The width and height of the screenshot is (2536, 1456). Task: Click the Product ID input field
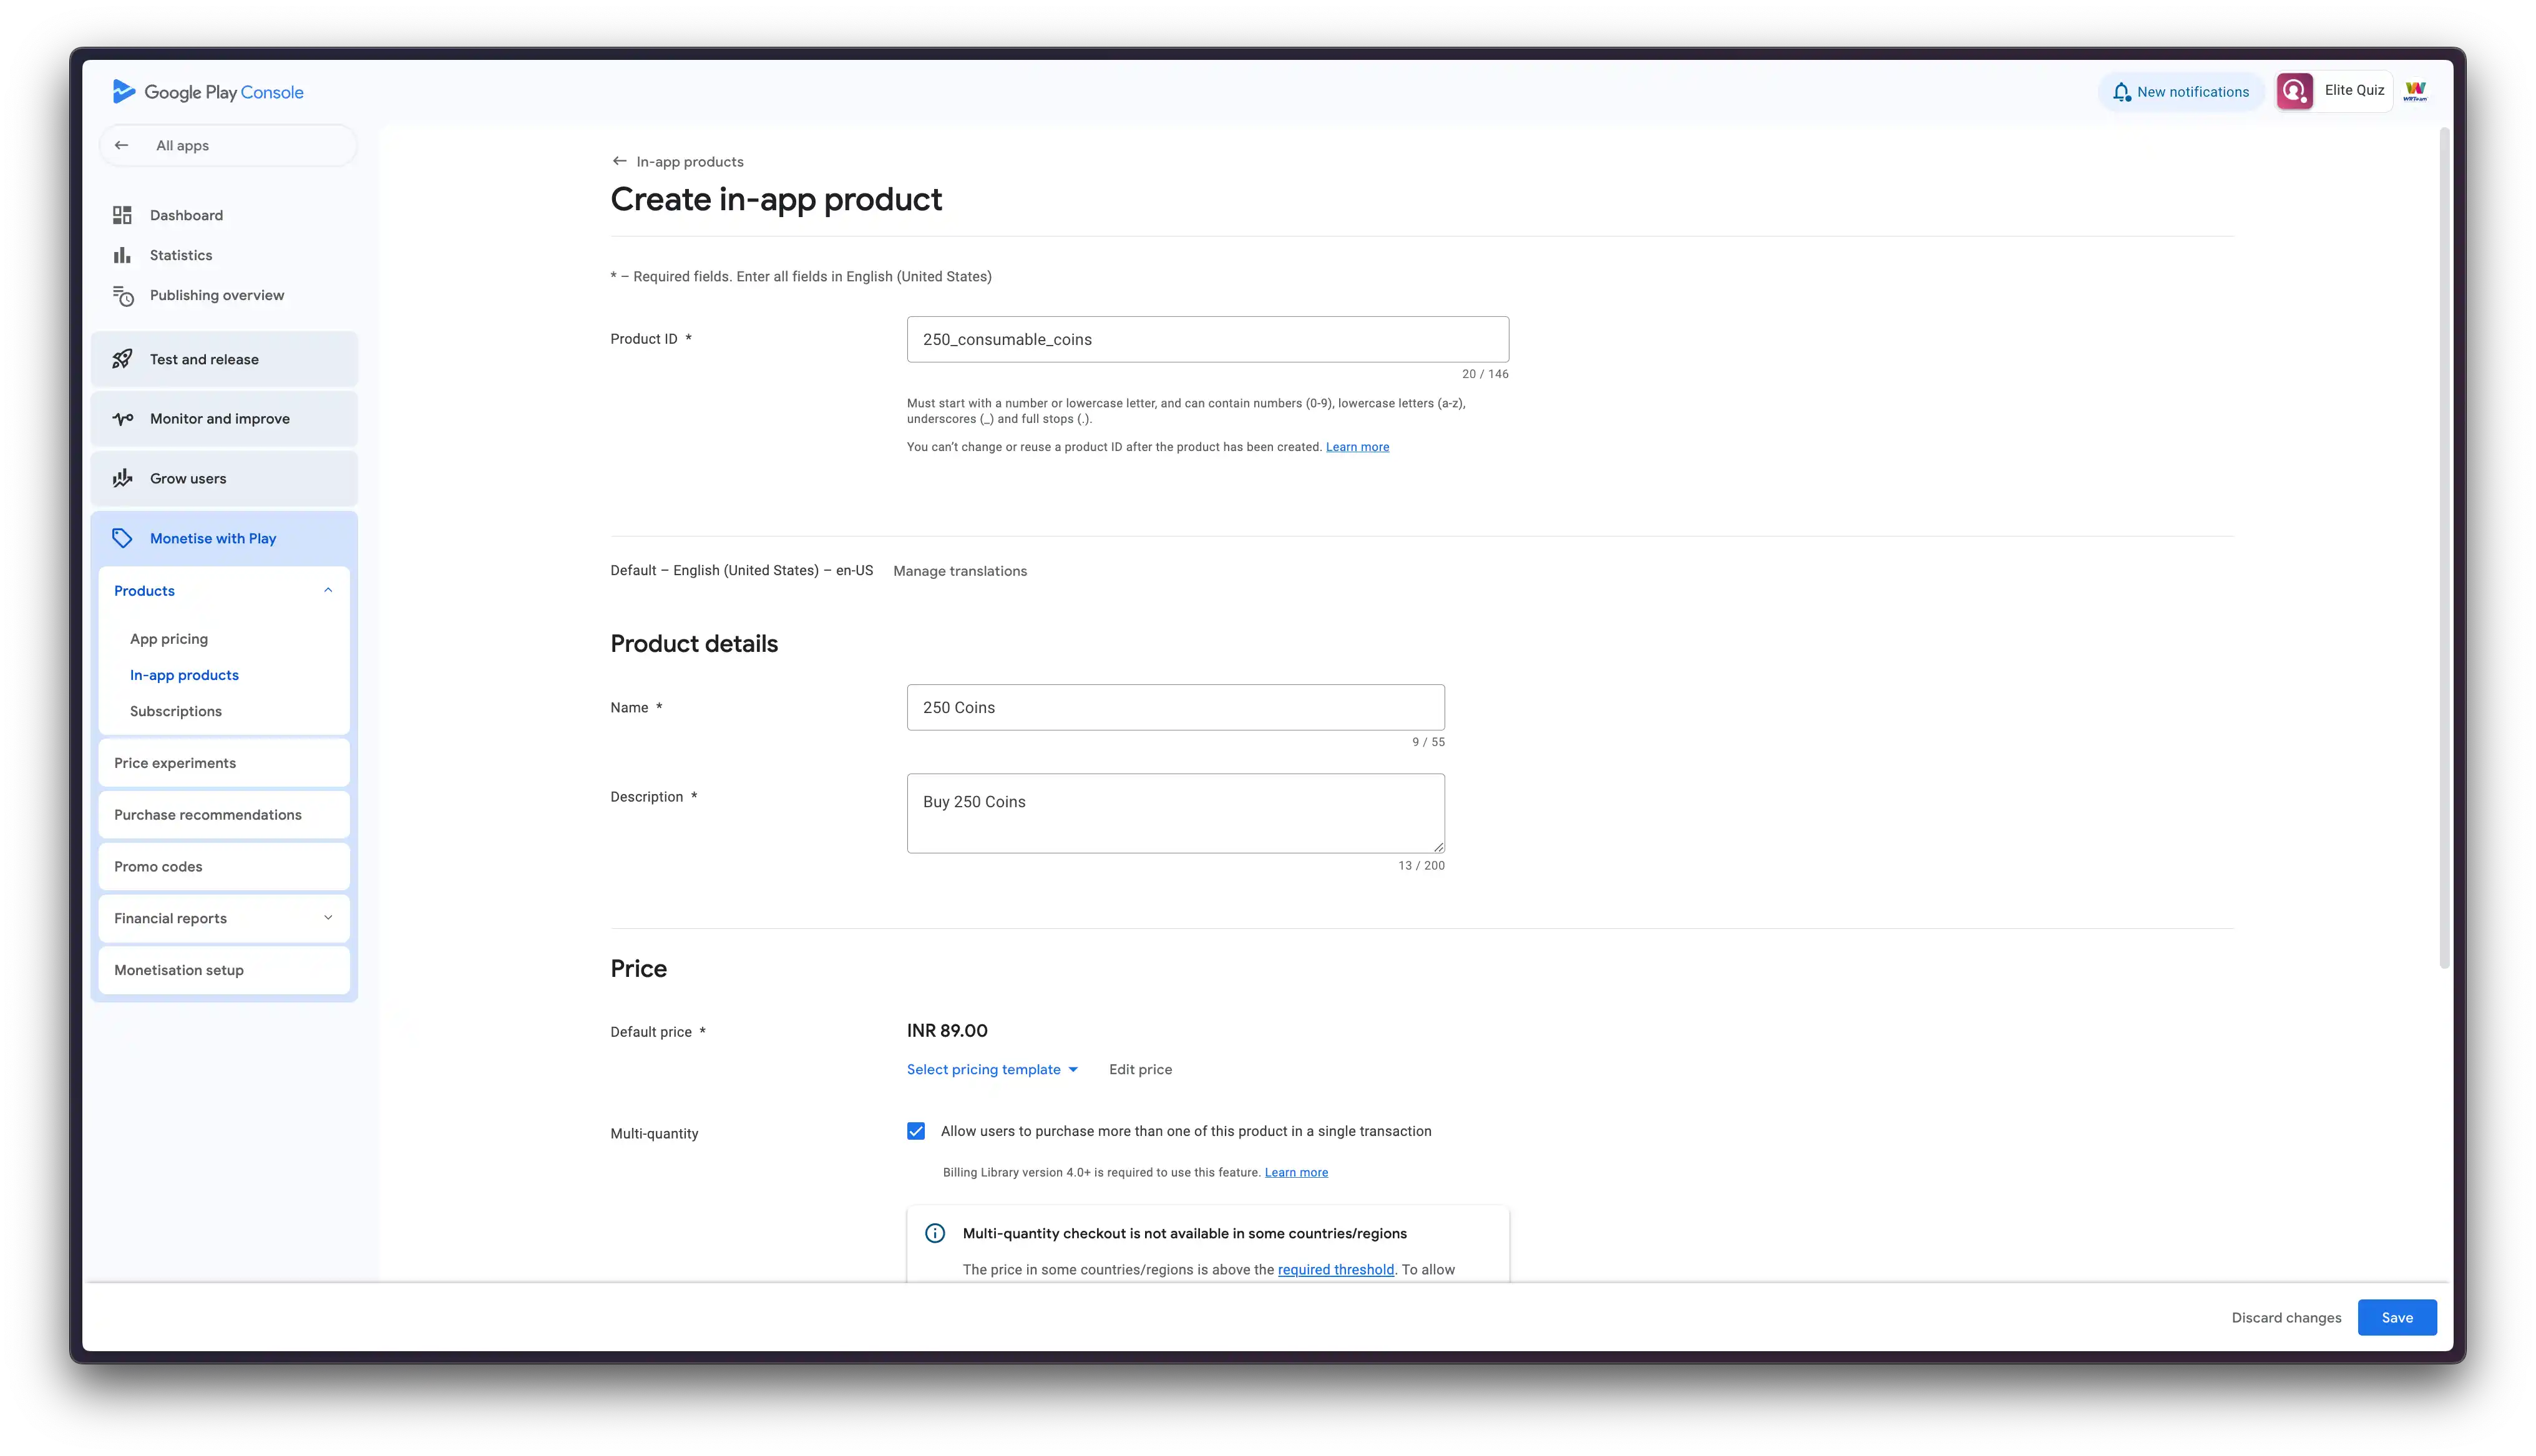(x=1207, y=339)
